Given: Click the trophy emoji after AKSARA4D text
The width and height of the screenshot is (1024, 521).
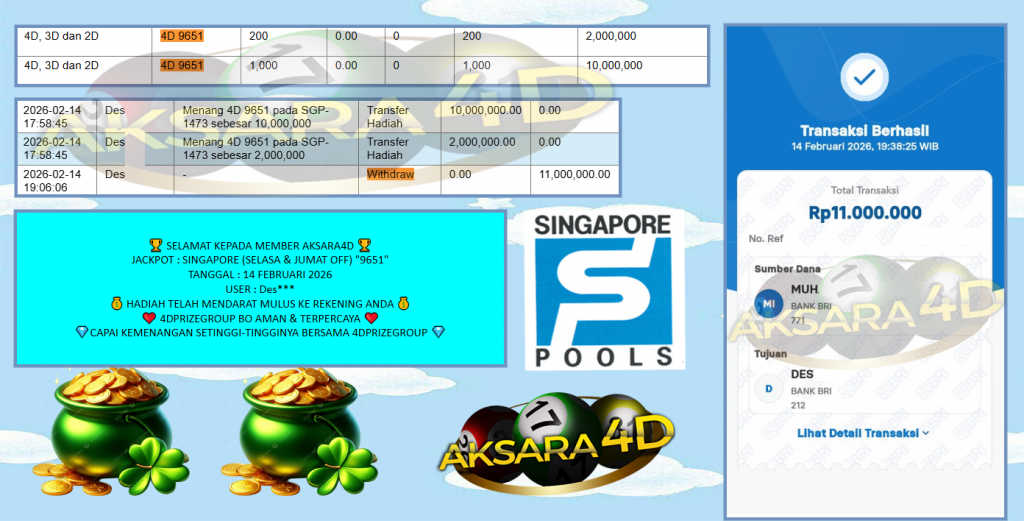Looking at the screenshot, I should coord(364,245).
